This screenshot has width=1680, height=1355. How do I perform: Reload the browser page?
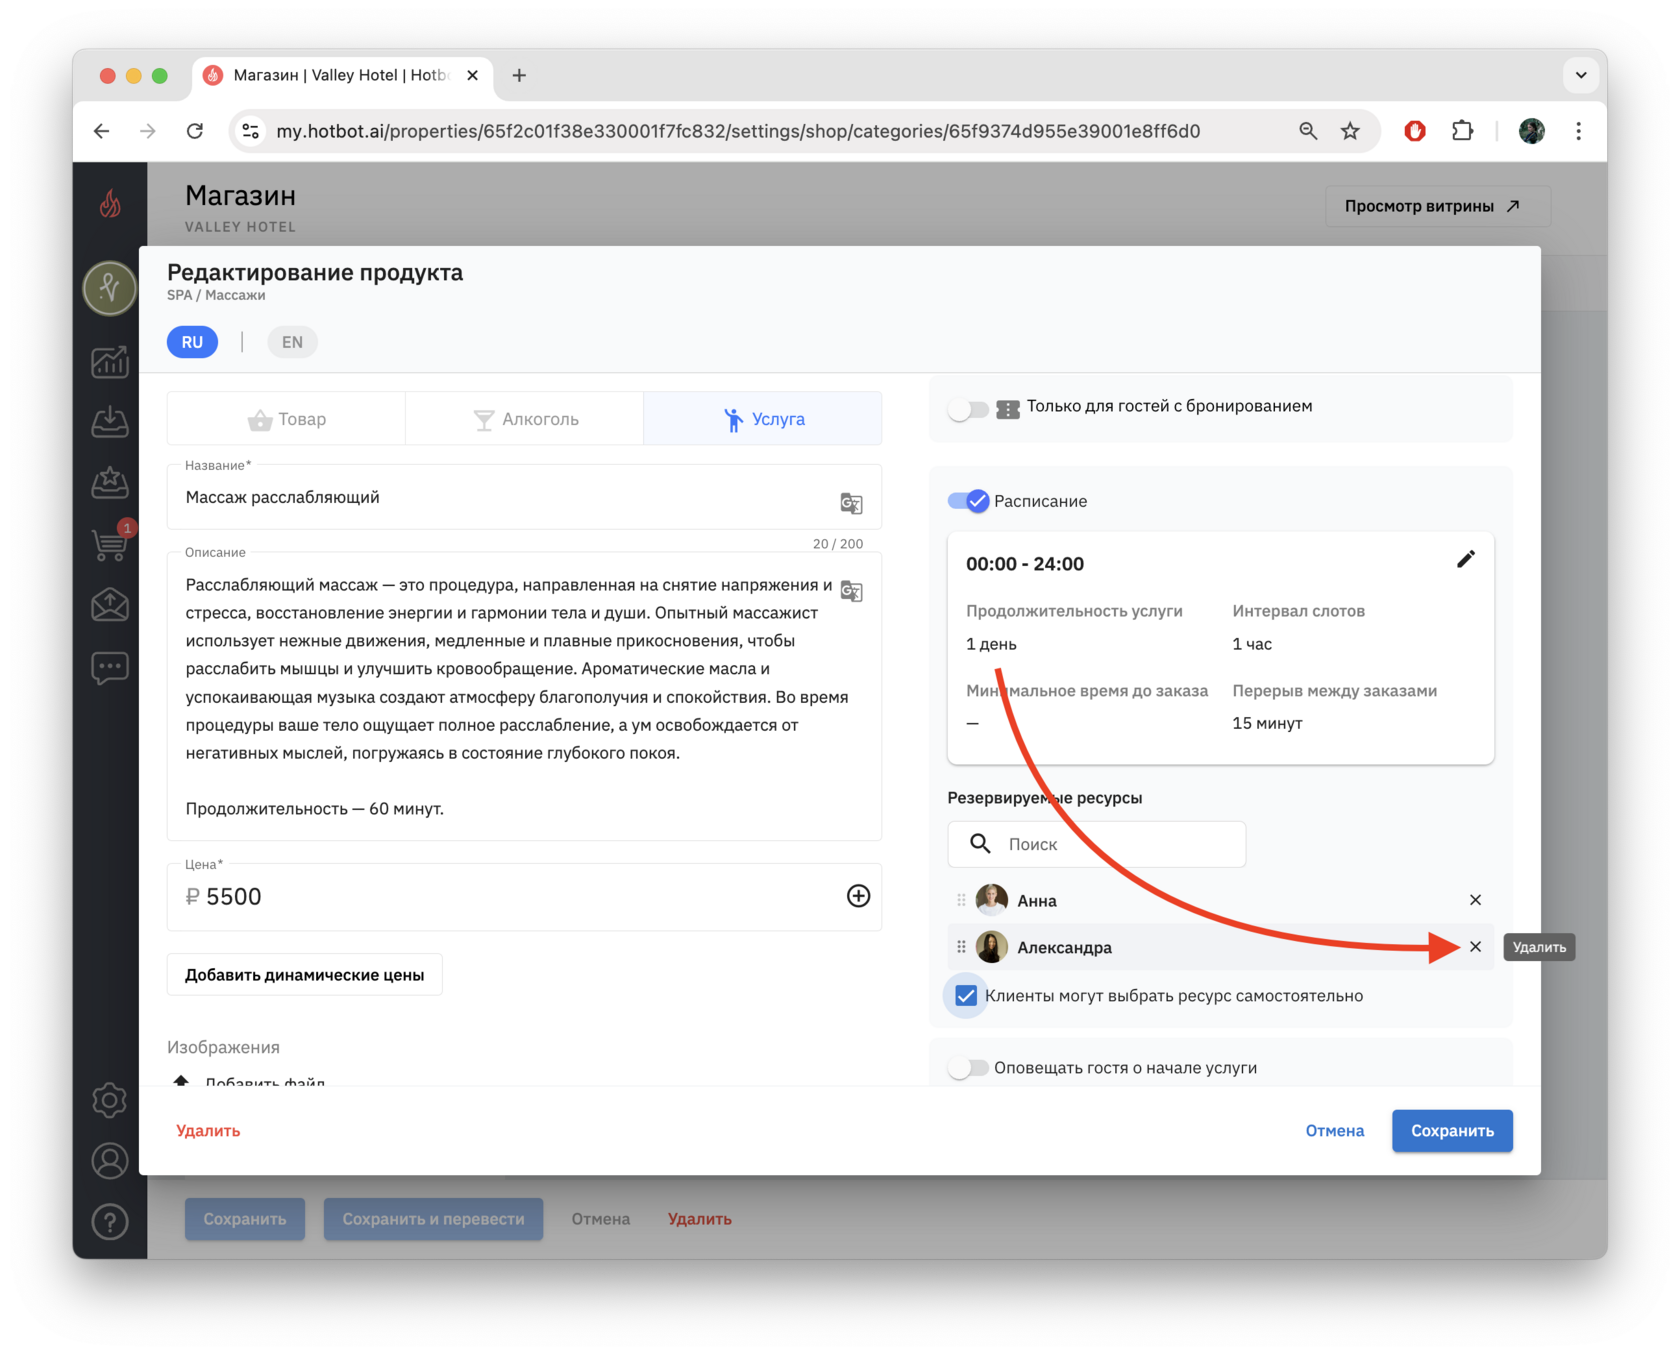(195, 131)
